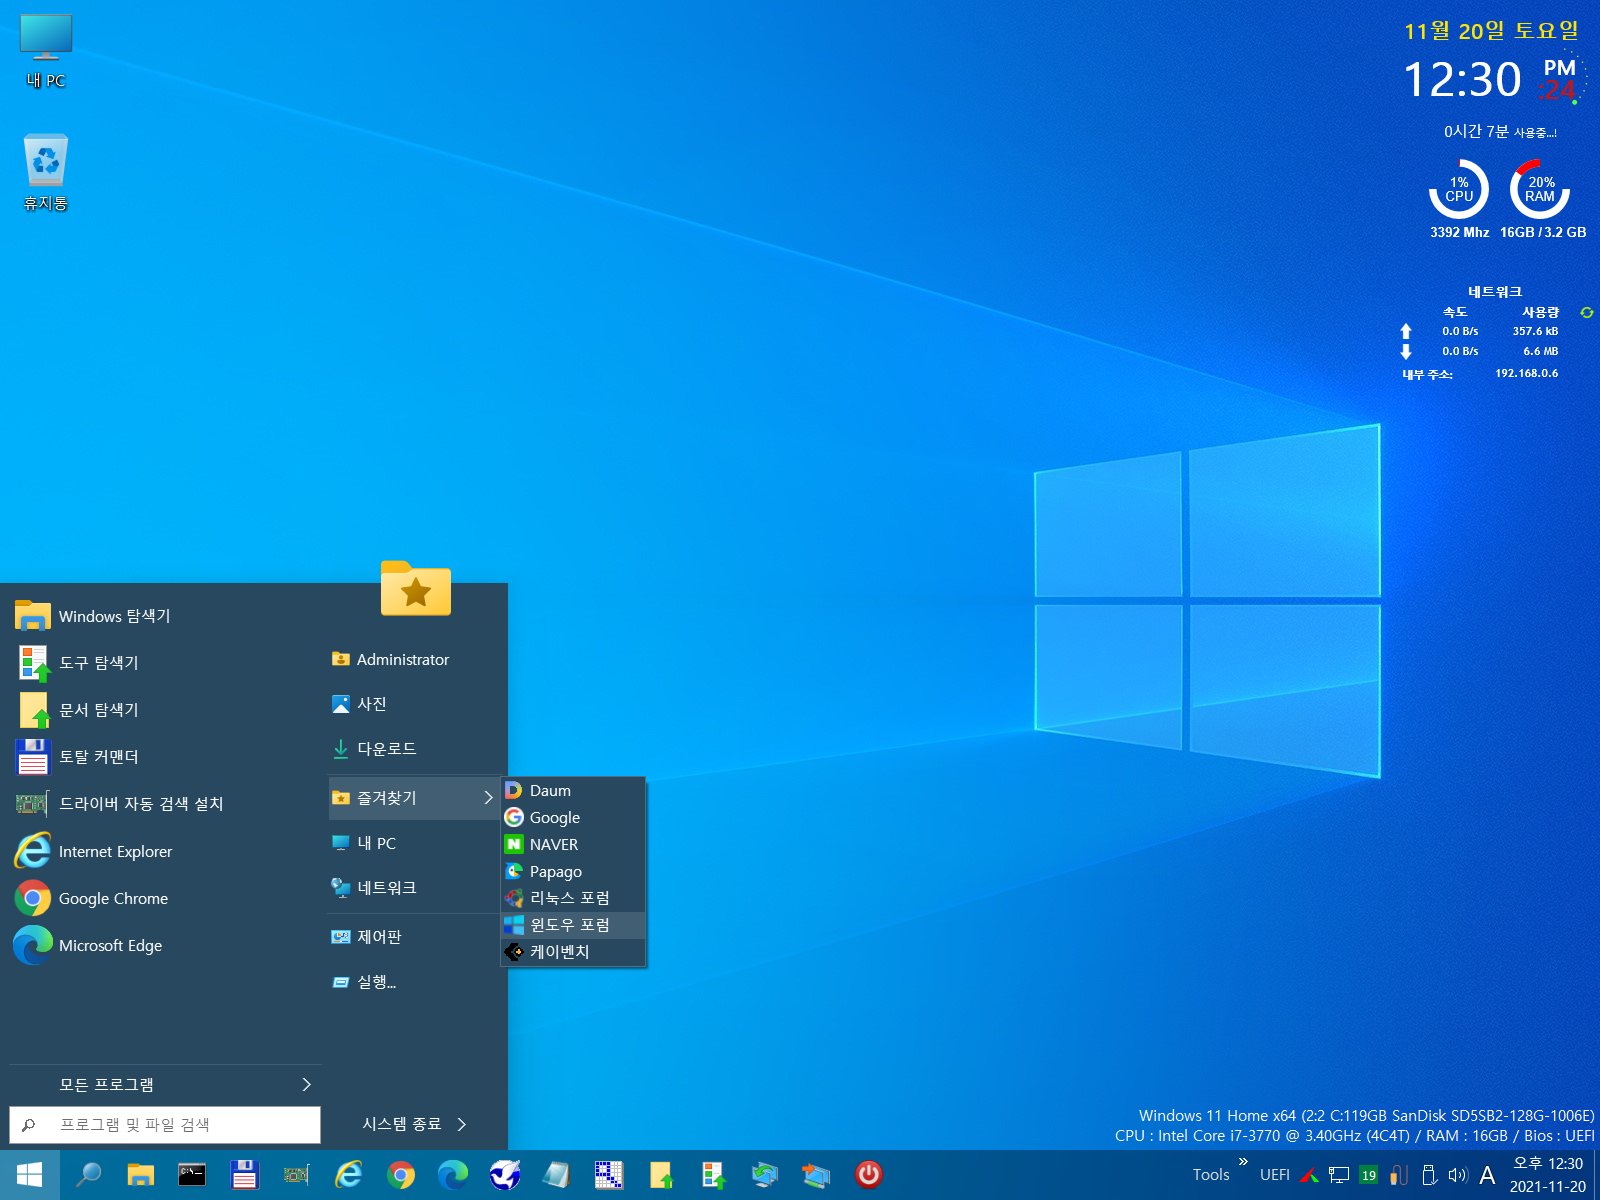
Task: Click green refresh icon in 네트워크 widget
Action: pyautogui.click(x=1586, y=313)
